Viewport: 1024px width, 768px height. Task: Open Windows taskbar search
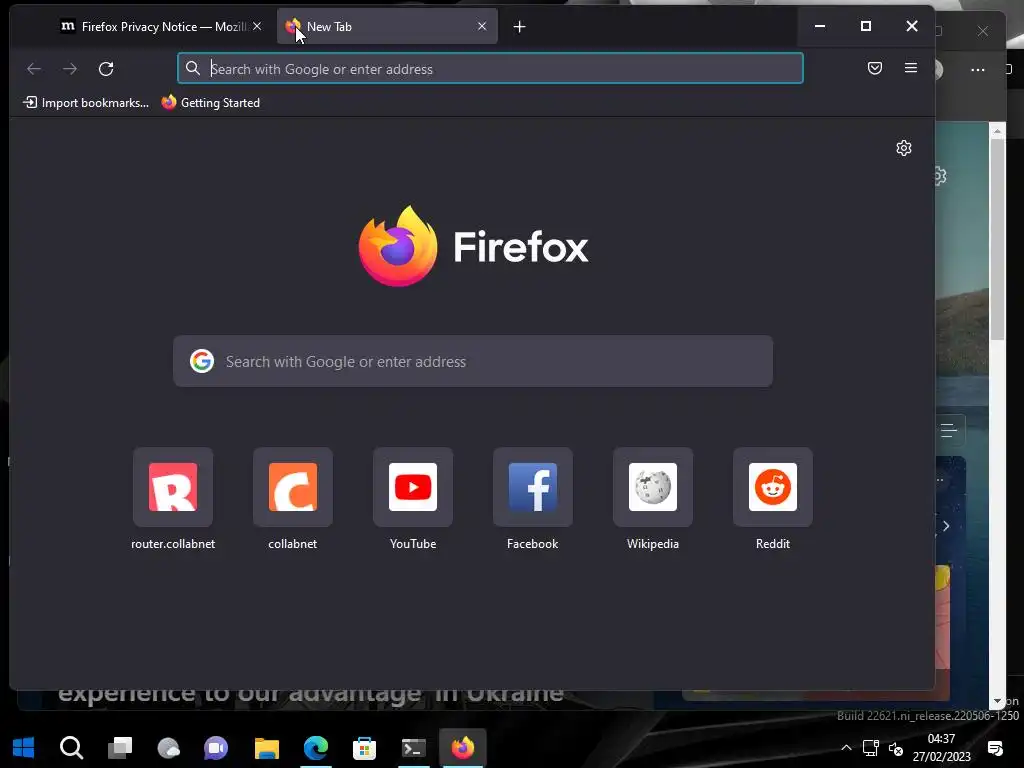pos(71,747)
